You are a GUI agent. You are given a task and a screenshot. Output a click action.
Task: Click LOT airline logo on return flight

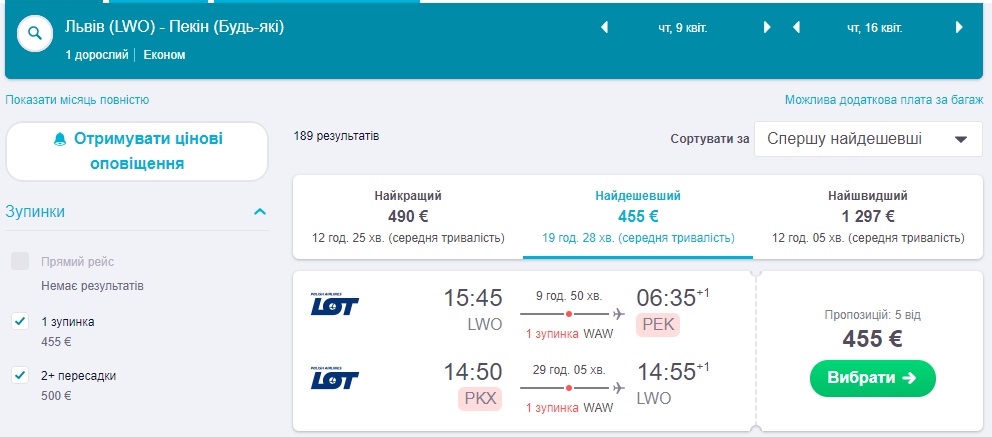click(335, 378)
